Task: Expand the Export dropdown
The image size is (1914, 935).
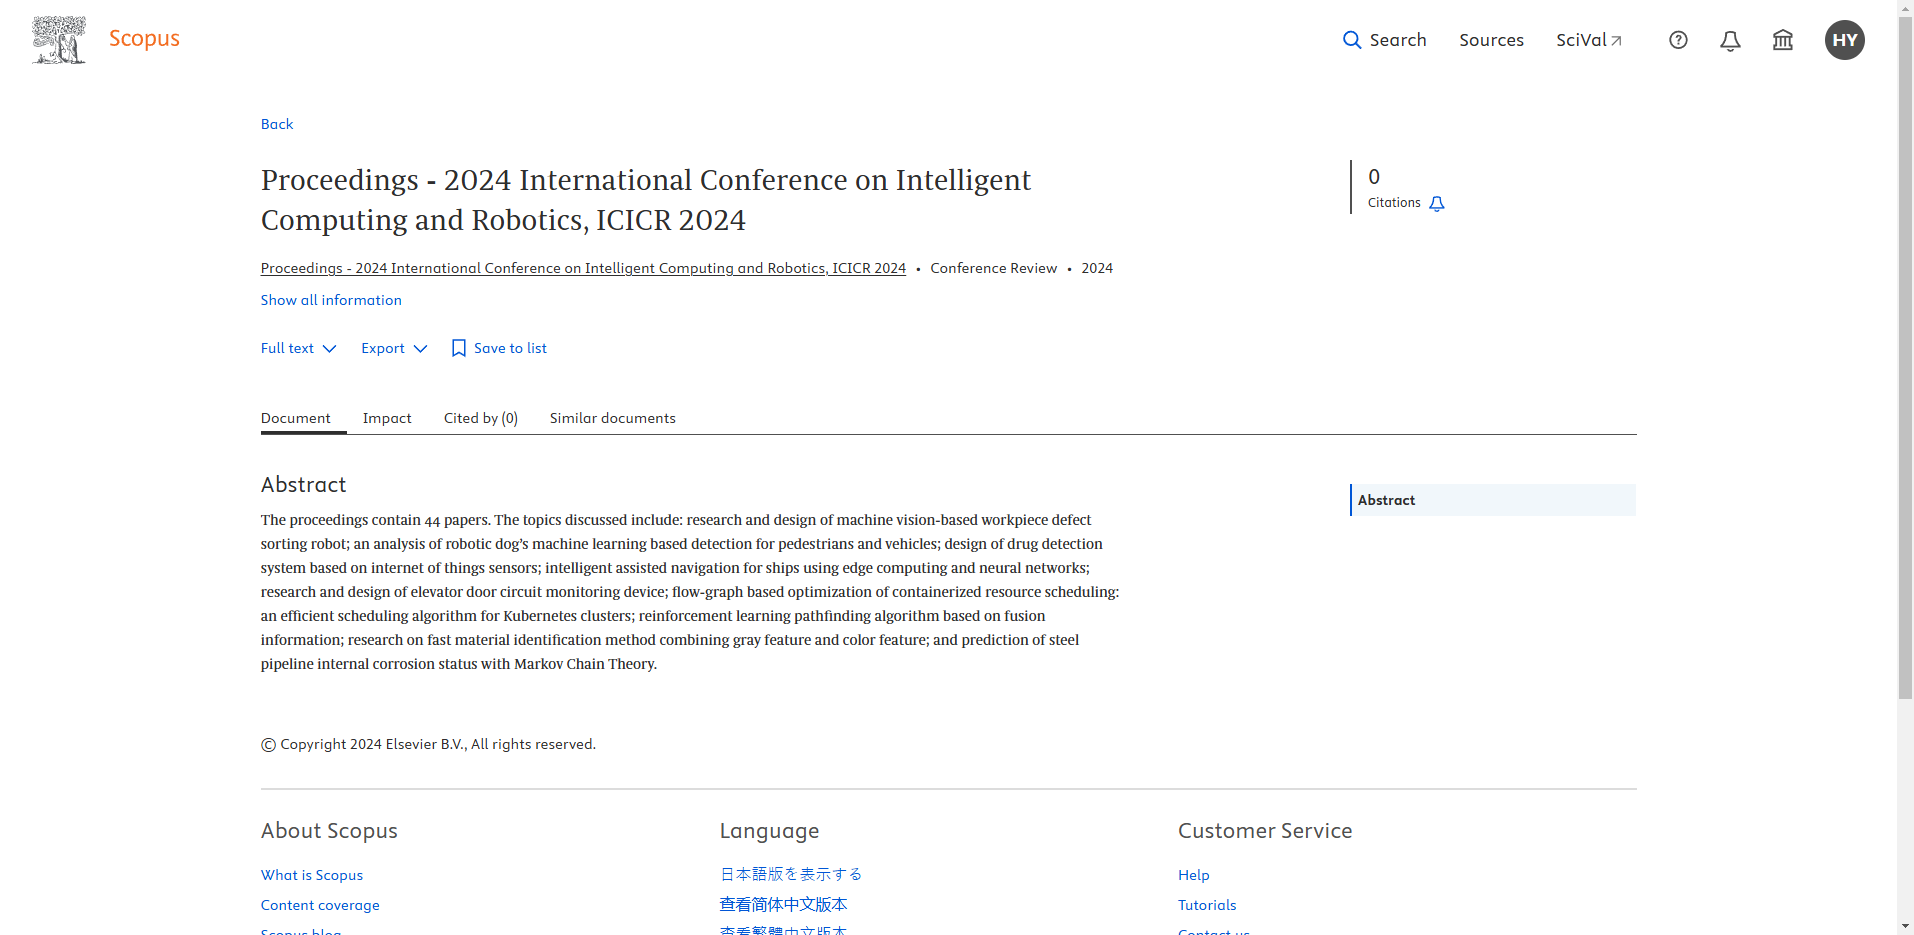Action: click(x=394, y=348)
